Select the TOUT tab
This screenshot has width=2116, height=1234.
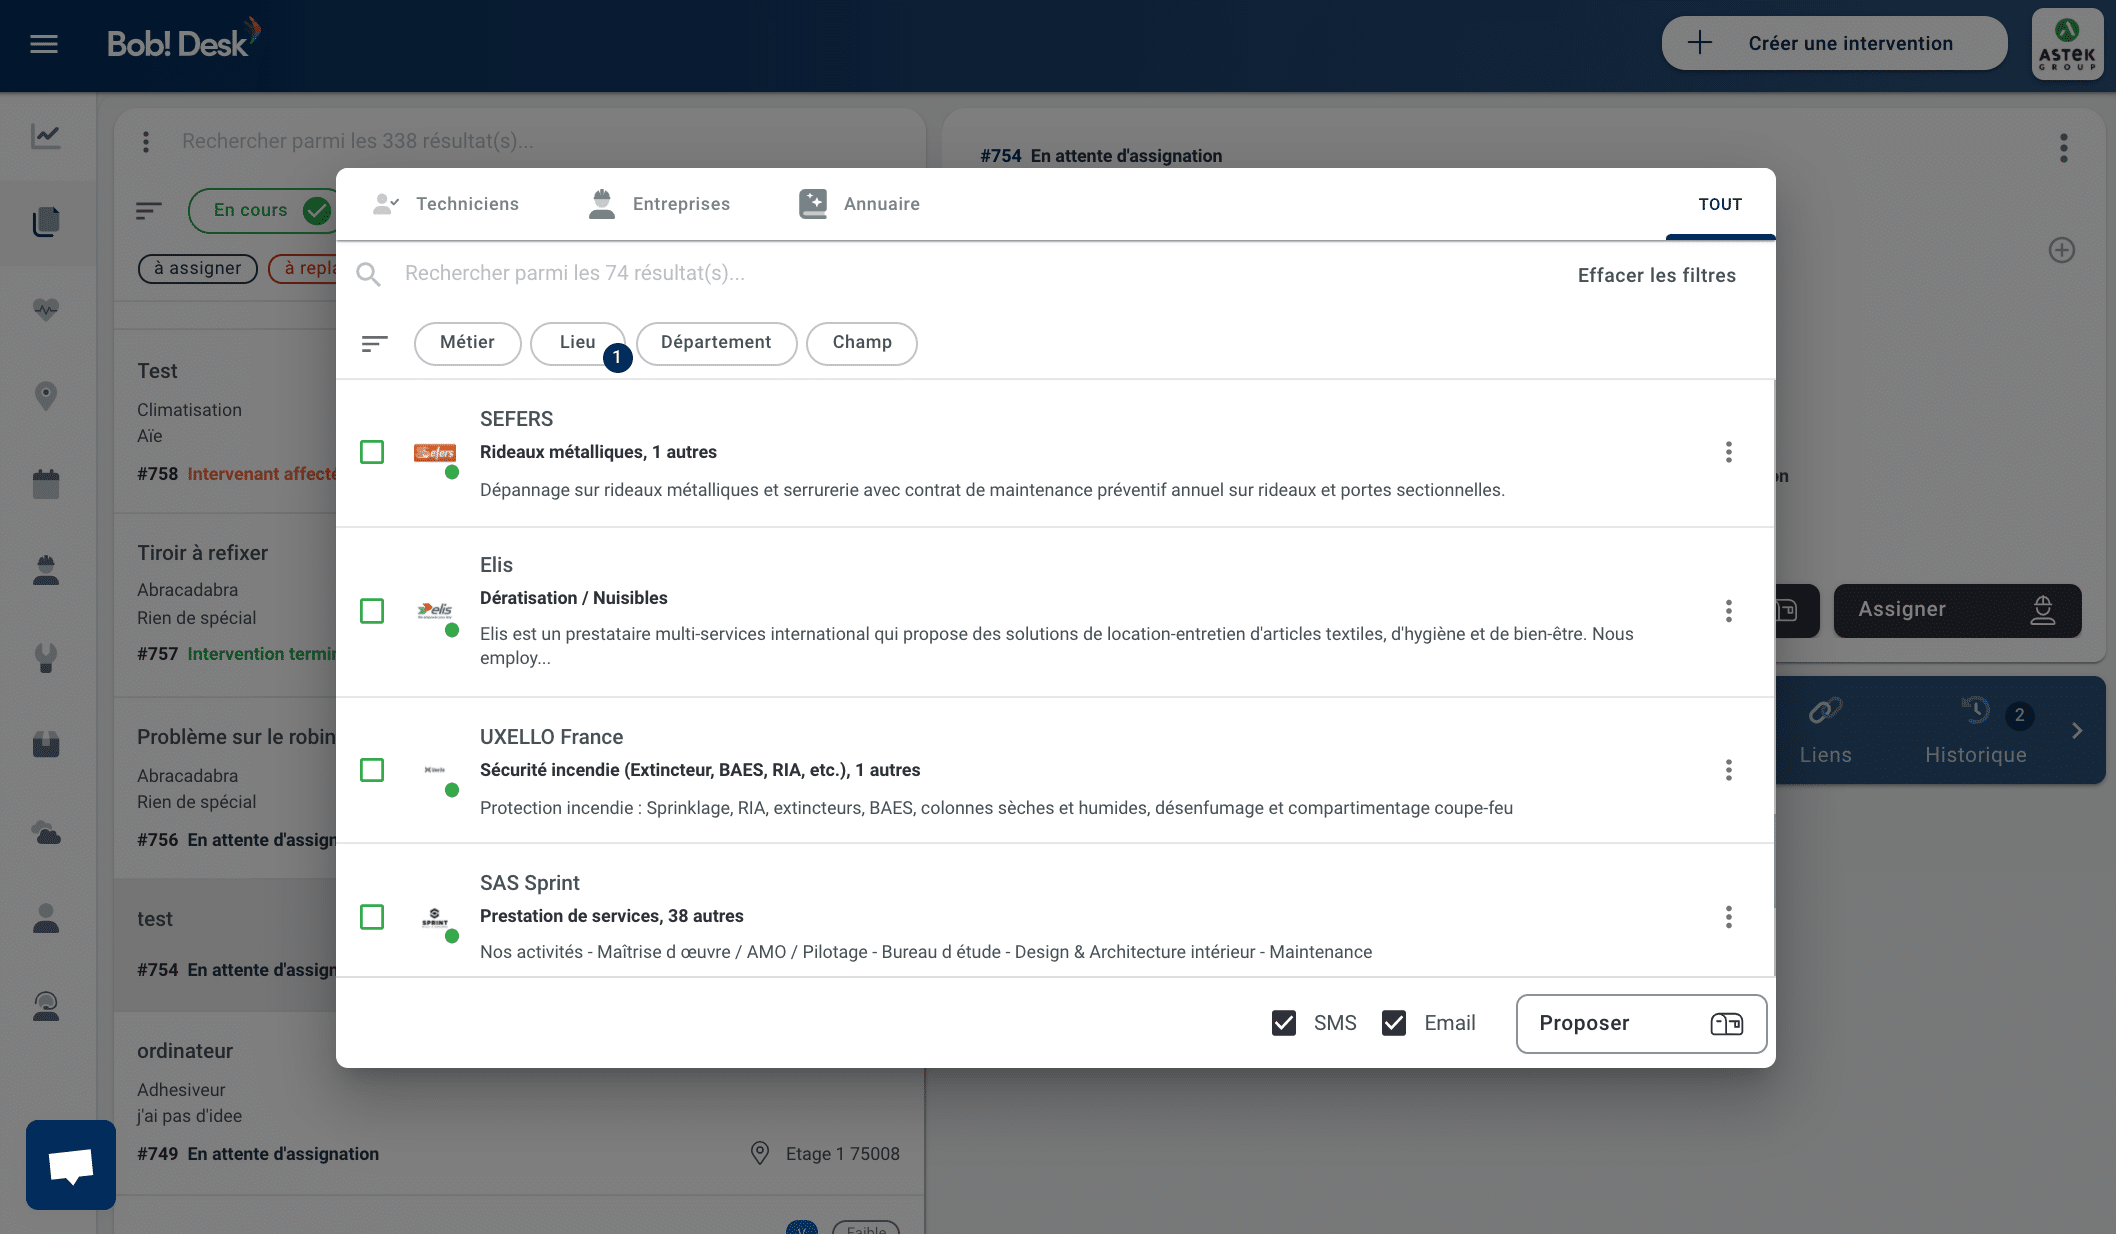point(1720,204)
